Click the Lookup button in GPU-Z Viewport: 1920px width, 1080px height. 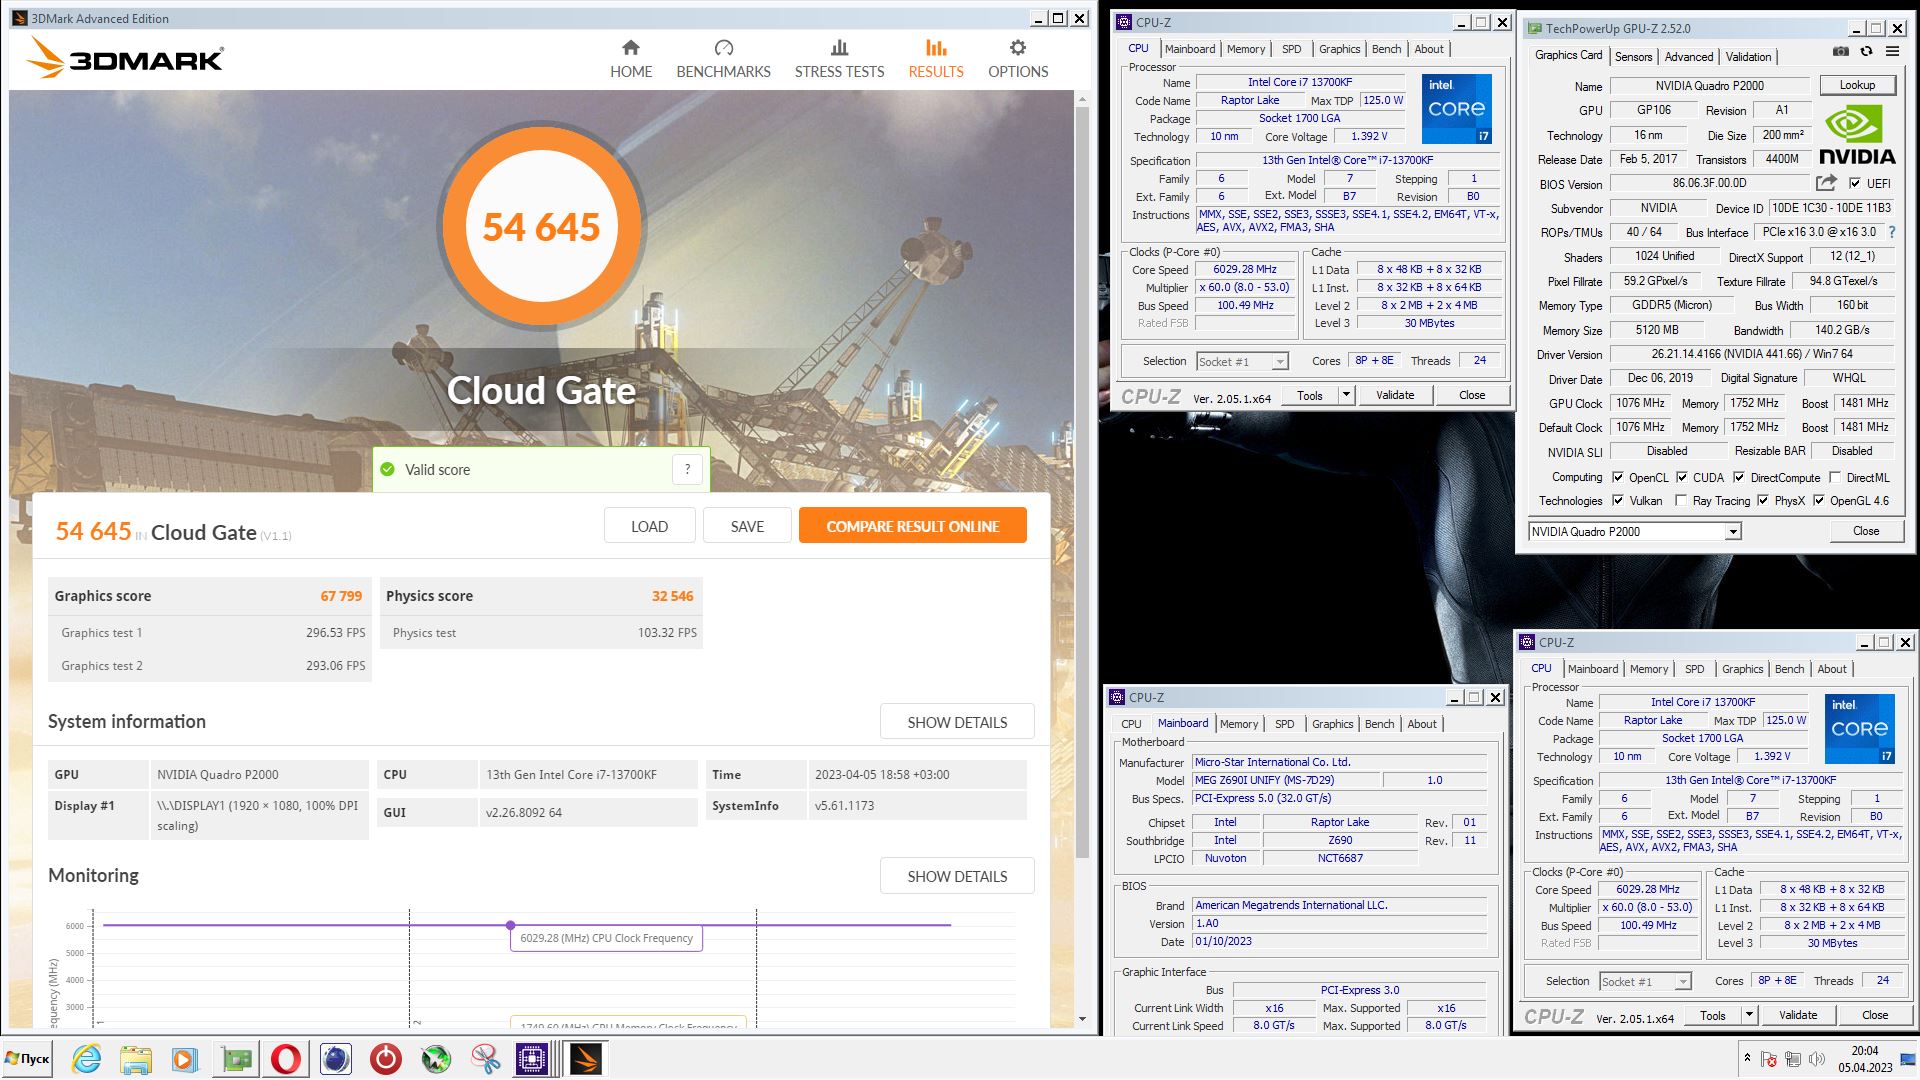pyautogui.click(x=1857, y=85)
